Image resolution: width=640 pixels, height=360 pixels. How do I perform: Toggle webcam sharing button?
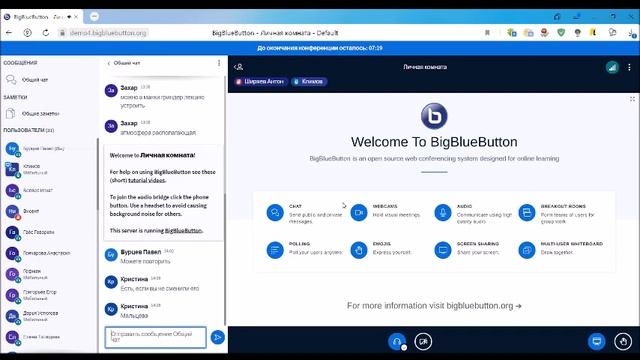tap(423, 342)
